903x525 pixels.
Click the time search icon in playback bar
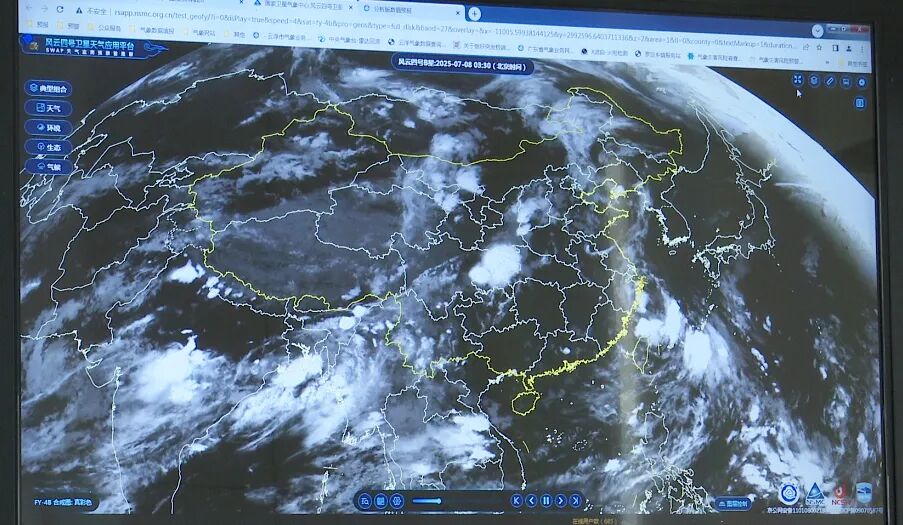point(365,501)
